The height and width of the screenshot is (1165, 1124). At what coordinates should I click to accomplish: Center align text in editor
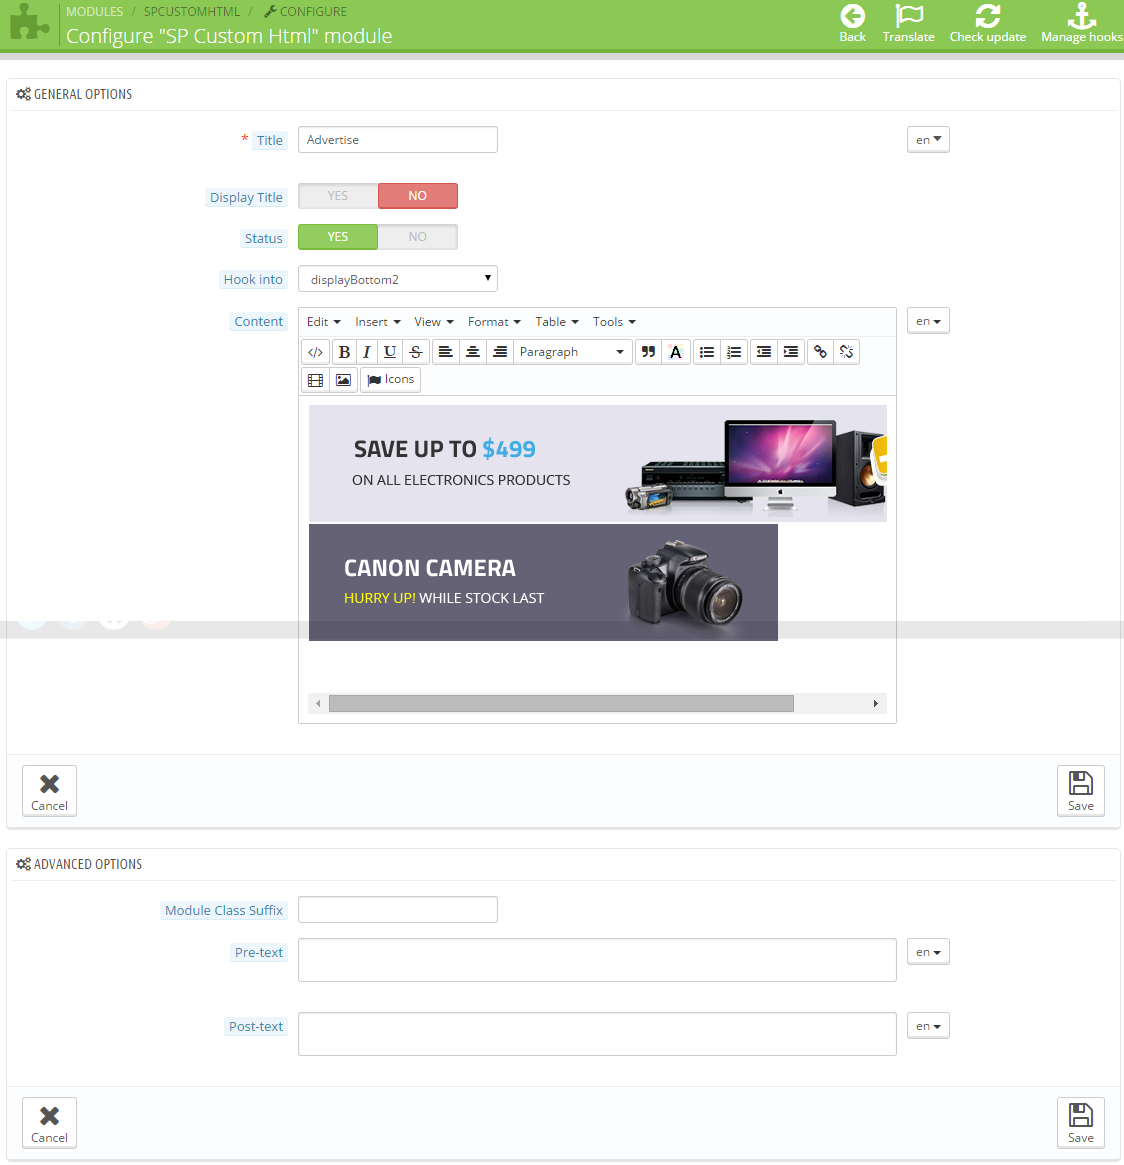tap(472, 352)
